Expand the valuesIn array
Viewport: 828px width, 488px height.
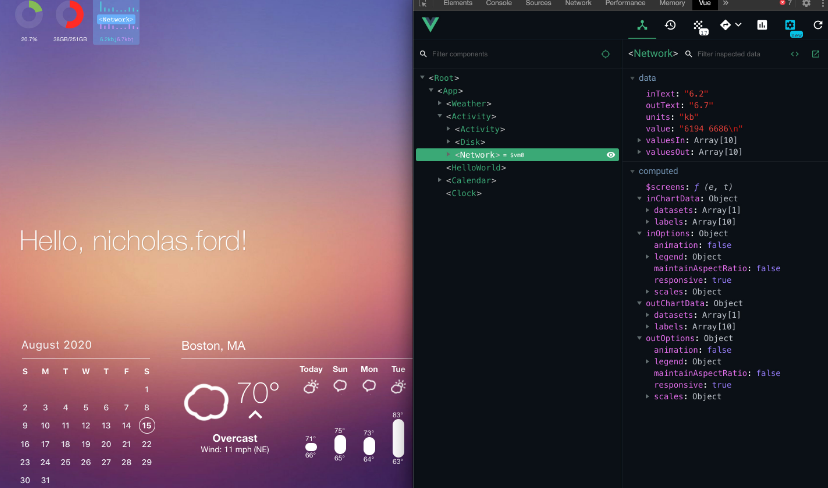tap(639, 140)
